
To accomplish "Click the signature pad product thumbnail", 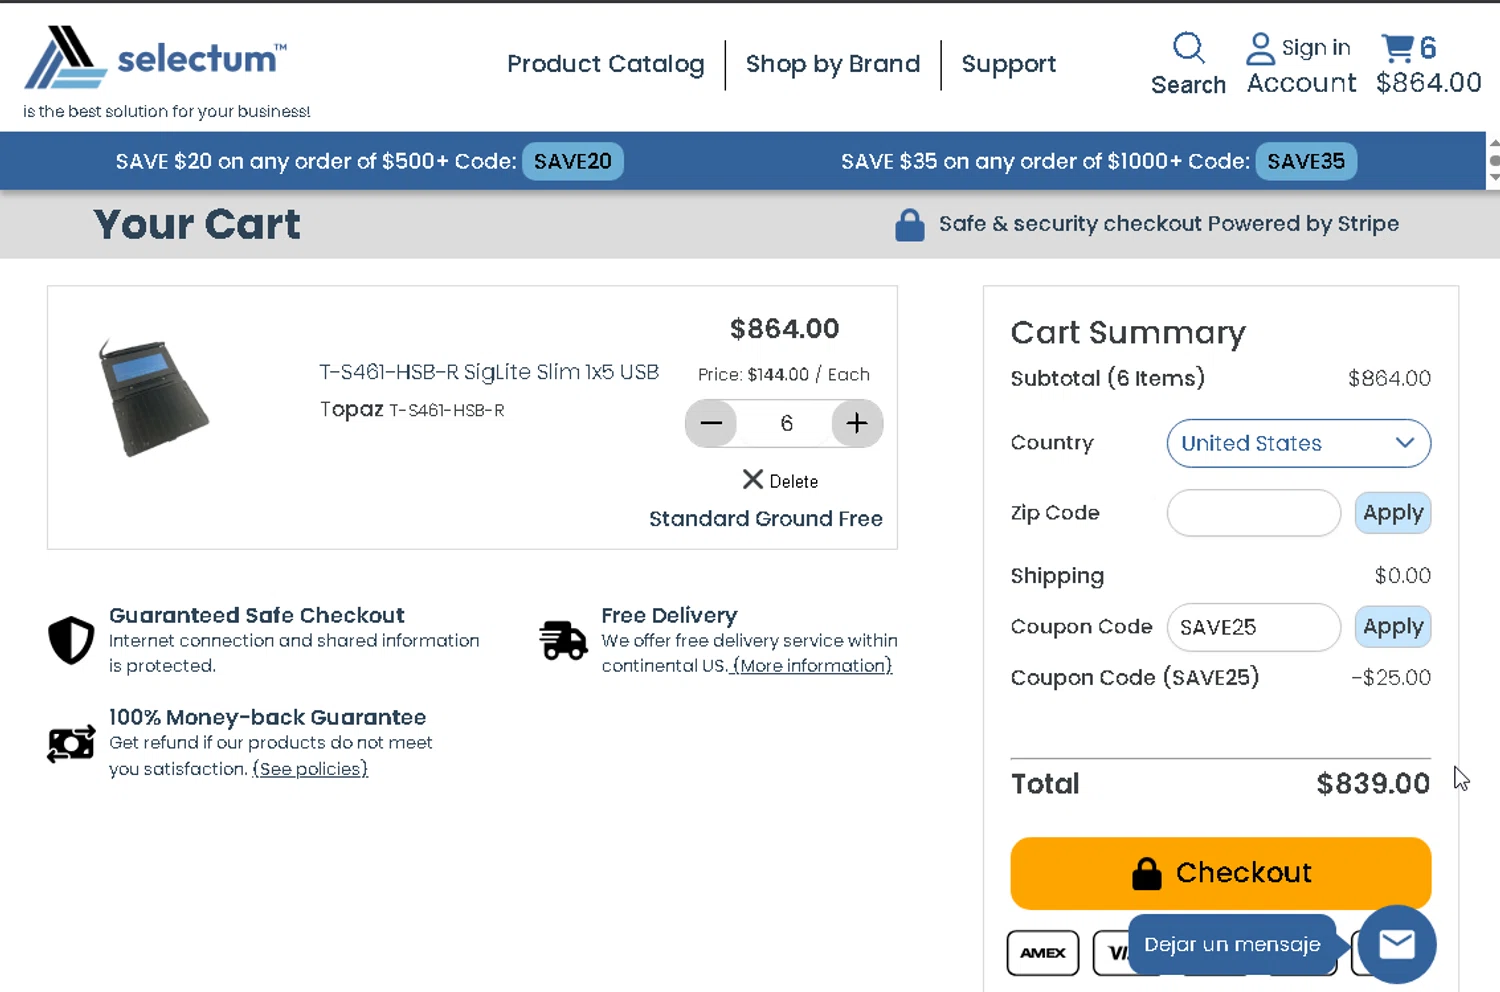I will [x=153, y=398].
